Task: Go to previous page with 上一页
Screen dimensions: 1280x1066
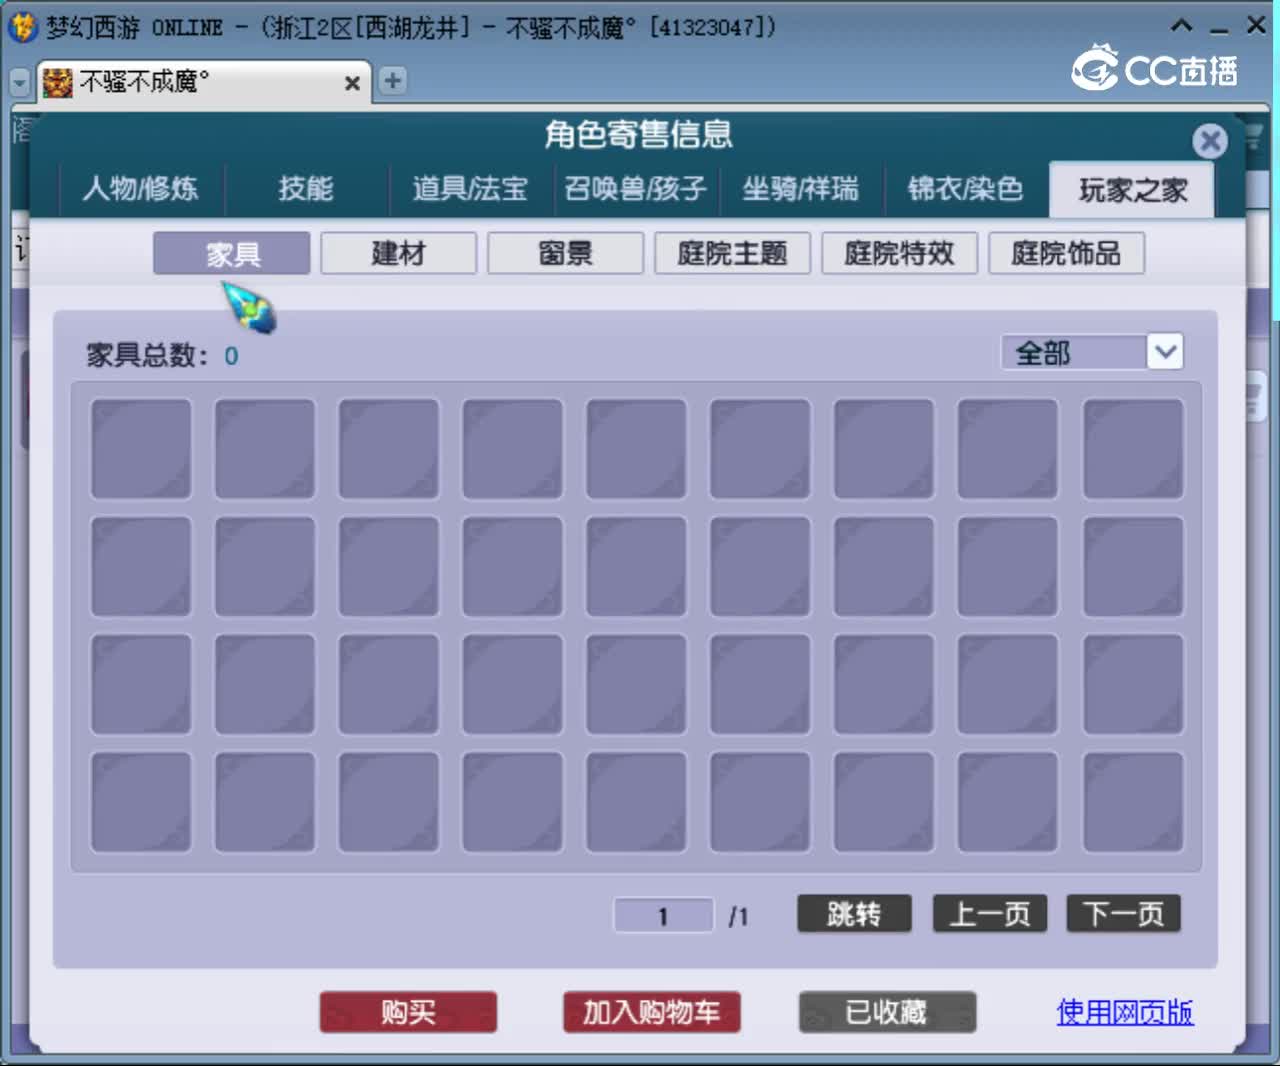Action: click(x=990, y=914)
